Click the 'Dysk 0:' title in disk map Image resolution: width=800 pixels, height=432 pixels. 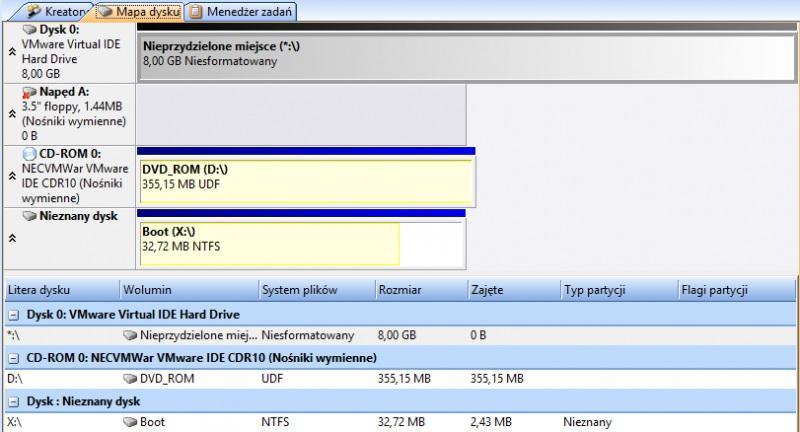click(59, 30)
